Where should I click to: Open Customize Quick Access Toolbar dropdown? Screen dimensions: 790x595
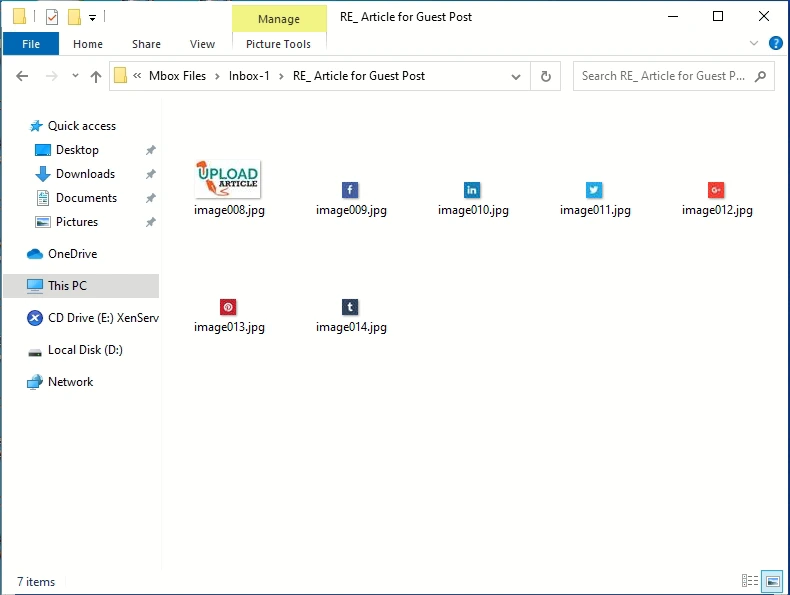coord(92,18)
